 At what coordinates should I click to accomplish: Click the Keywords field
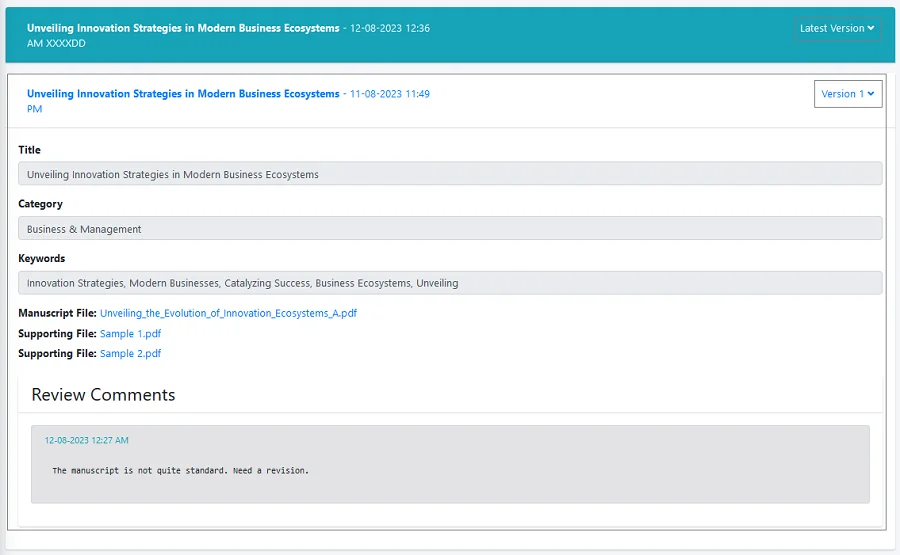(x=450, y=283)
